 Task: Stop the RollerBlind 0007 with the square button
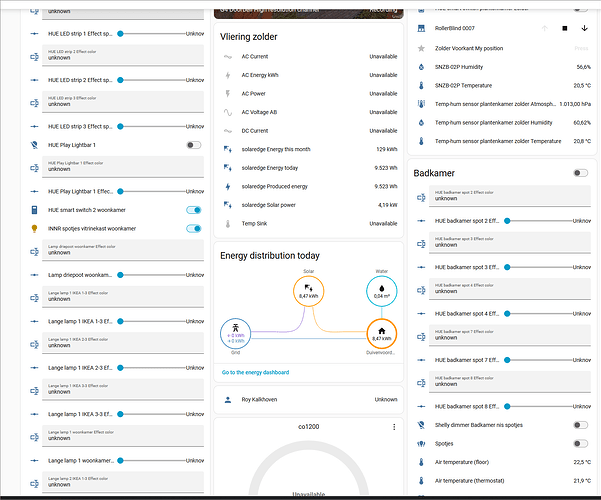[565, 28]
